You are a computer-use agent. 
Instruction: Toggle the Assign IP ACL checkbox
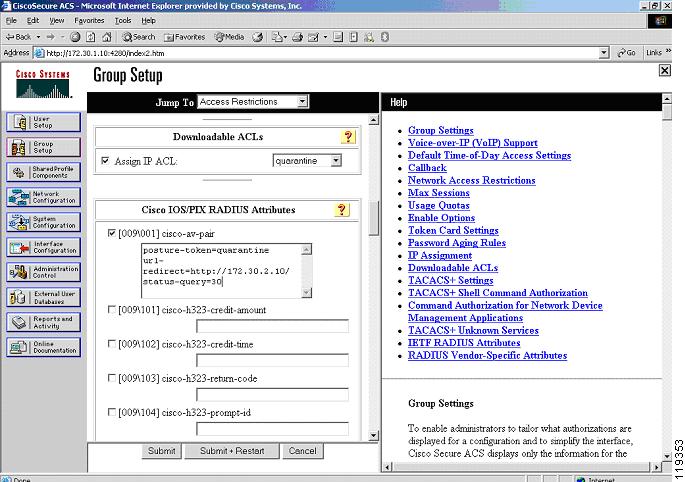[105, 161]
